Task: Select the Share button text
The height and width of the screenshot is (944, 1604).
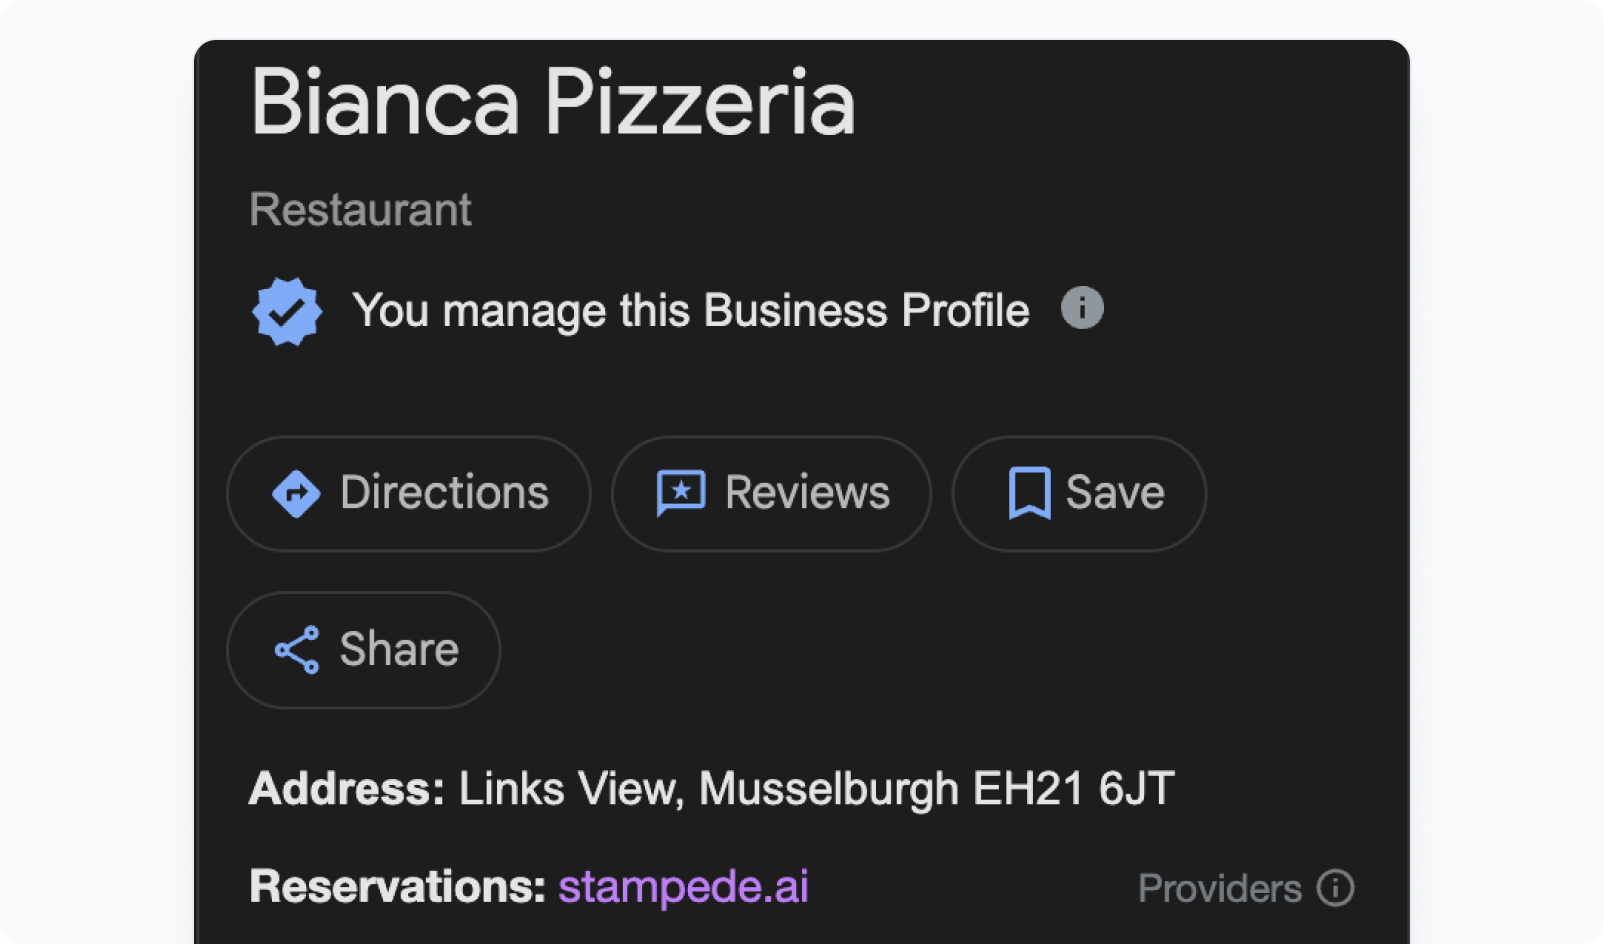Action: click(x=399, y=650)
